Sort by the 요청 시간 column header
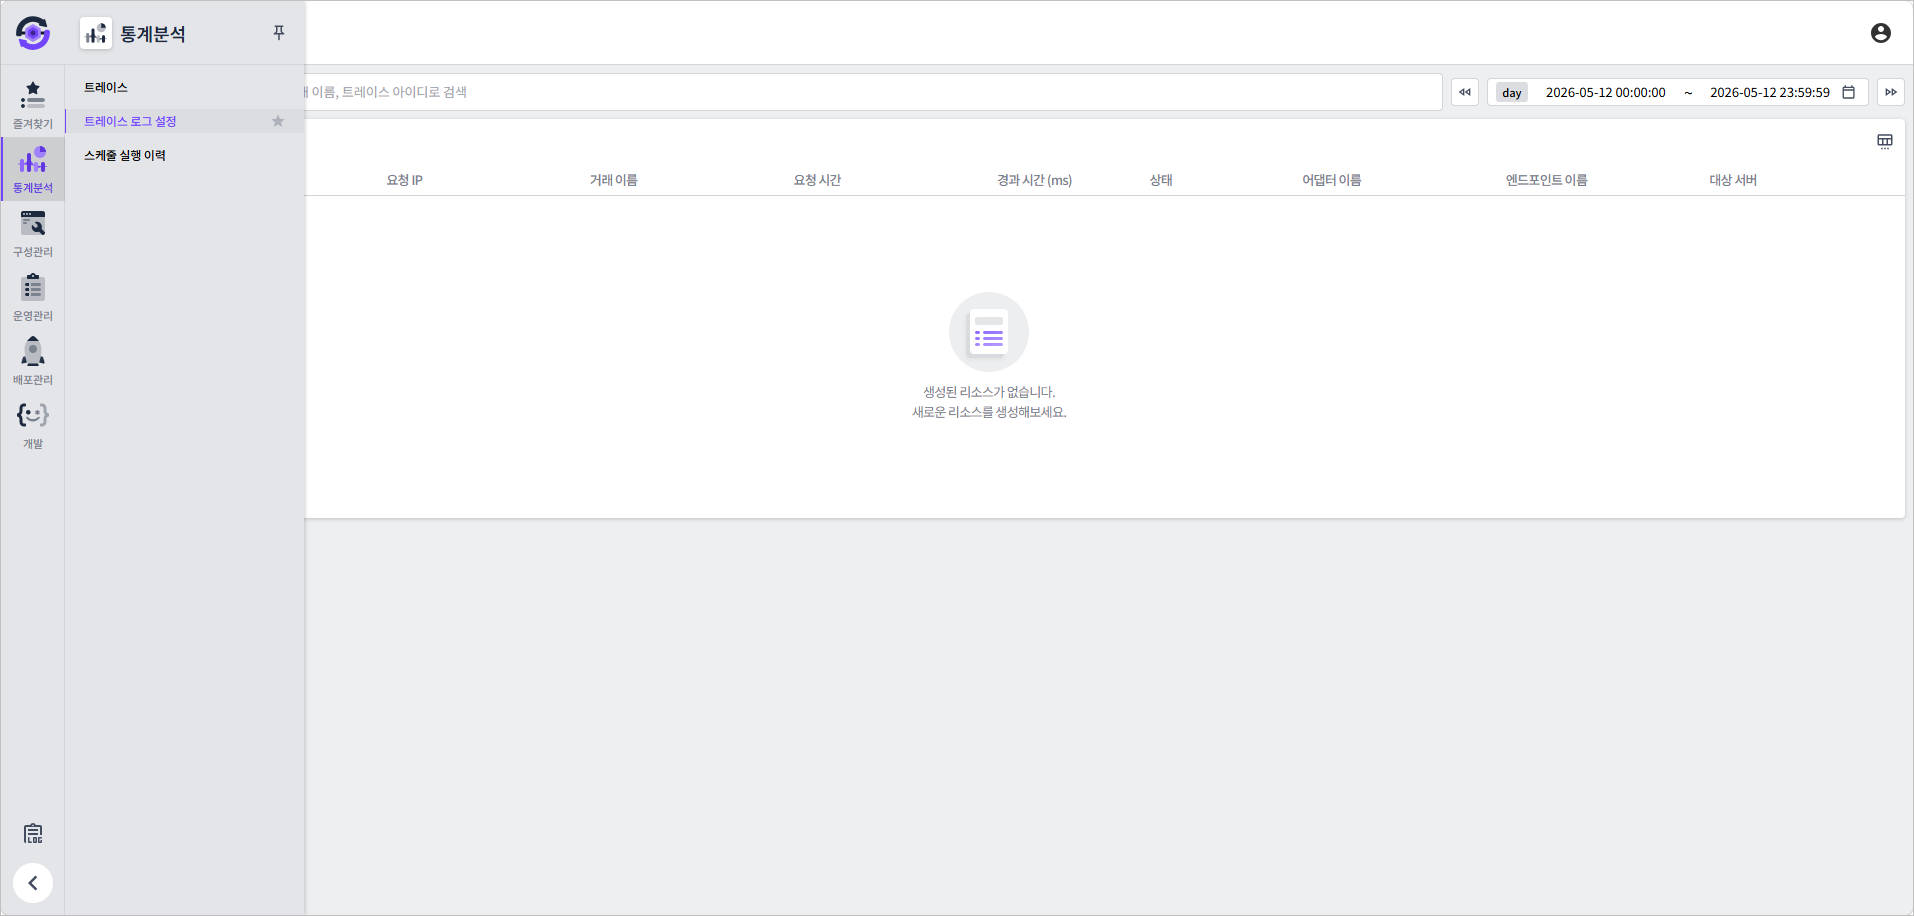The image size is (1914, 916). coord(817,180)
